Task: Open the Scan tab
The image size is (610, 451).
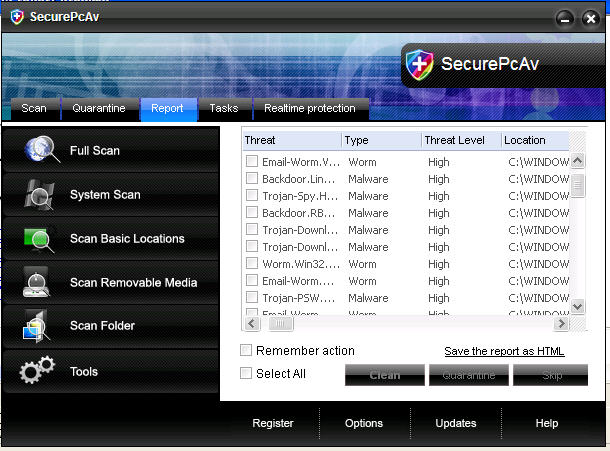Action: point(34,109)
